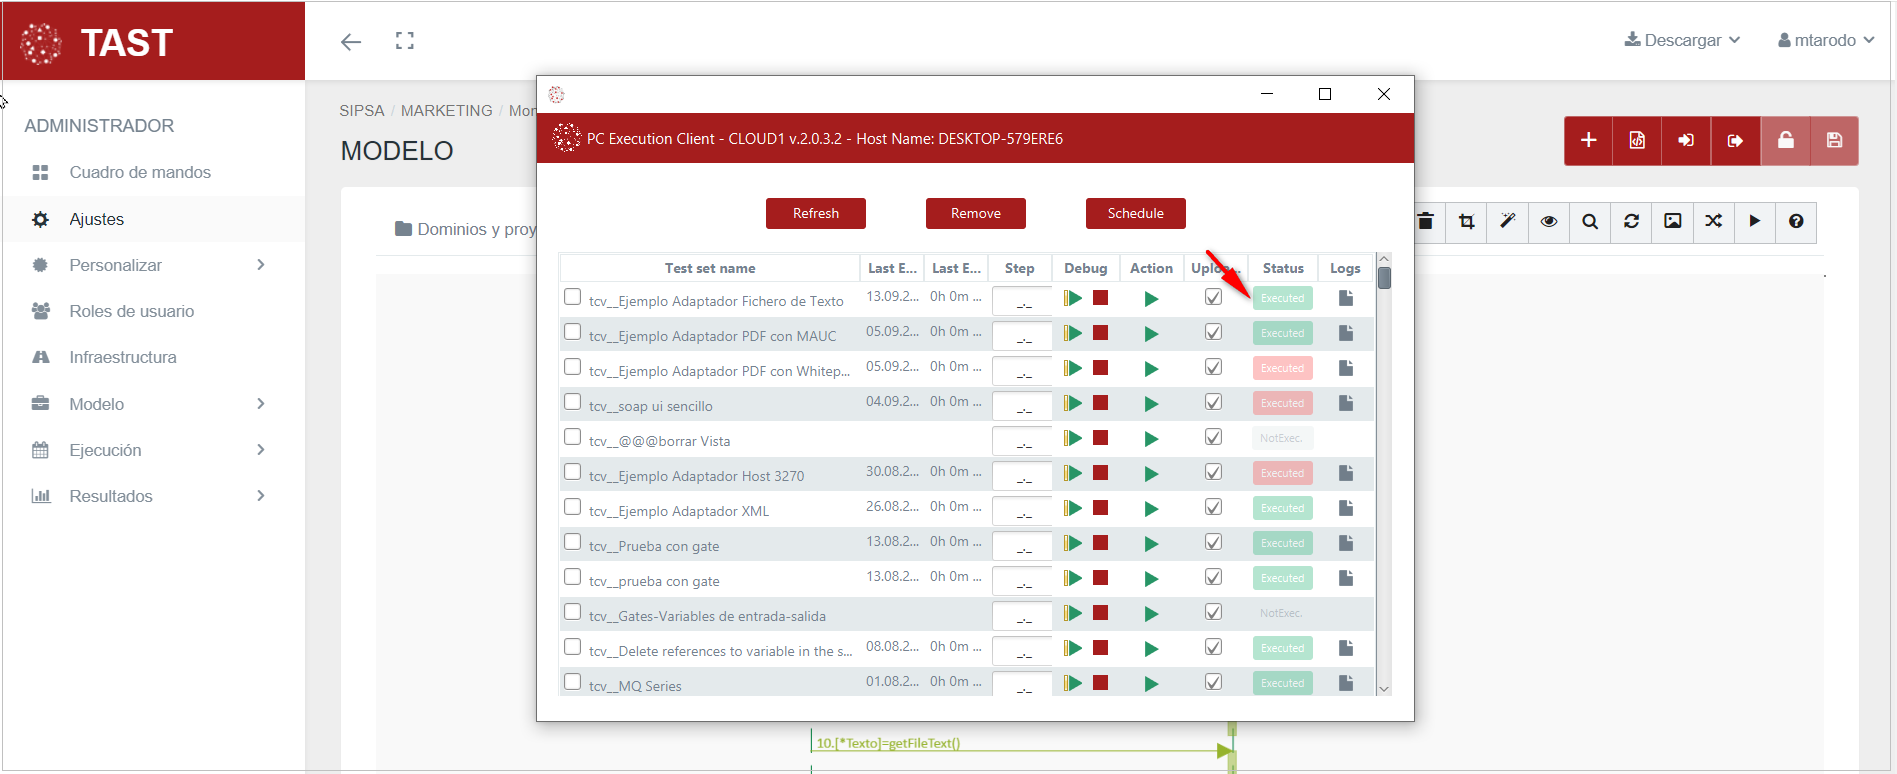Image resolution: width=1897 pixels, height=774 pixels.
Task: Stop tcv__Ejemplo Adaptador XML with red square
Action: coord(1100,508)
